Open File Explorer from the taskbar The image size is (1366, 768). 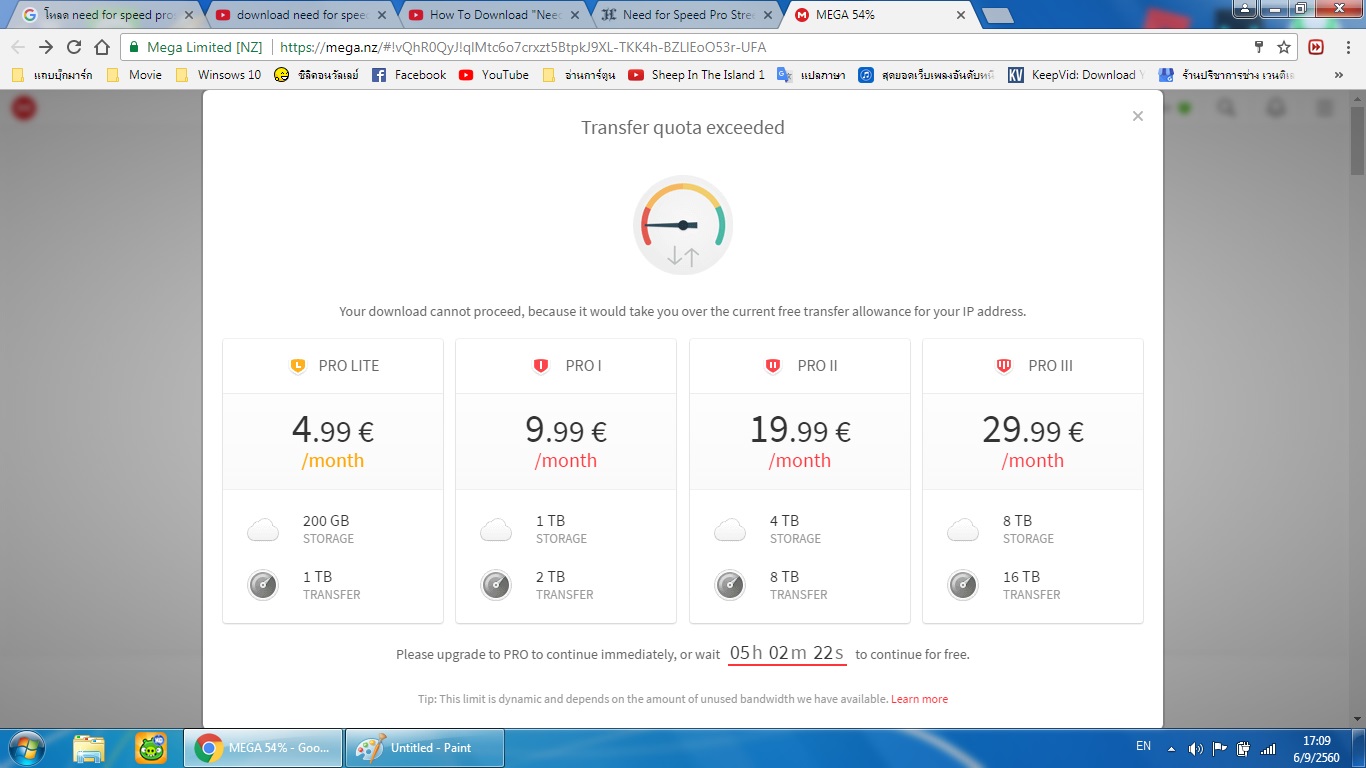click(x=89, y=748)
